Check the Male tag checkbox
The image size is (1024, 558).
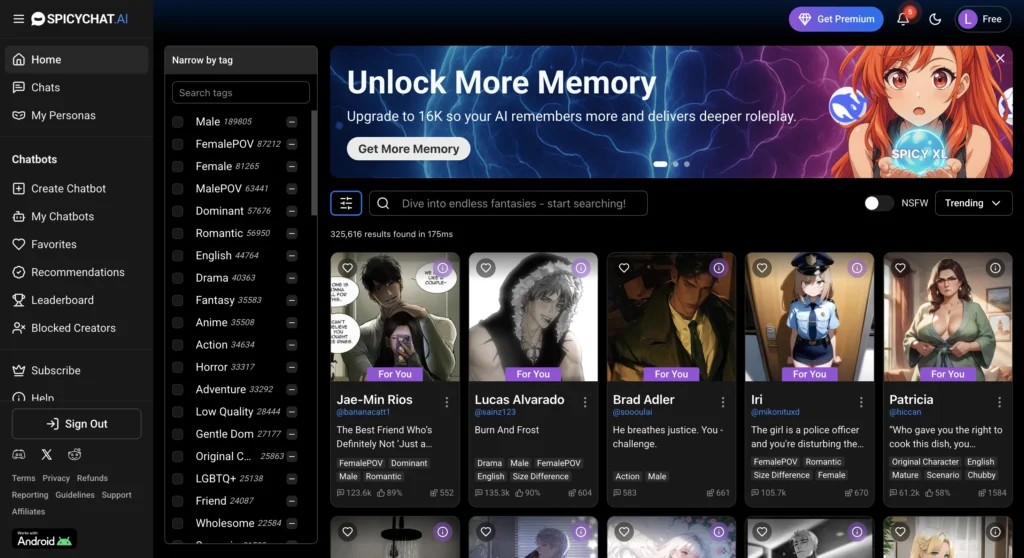click(x=178, y=122)
